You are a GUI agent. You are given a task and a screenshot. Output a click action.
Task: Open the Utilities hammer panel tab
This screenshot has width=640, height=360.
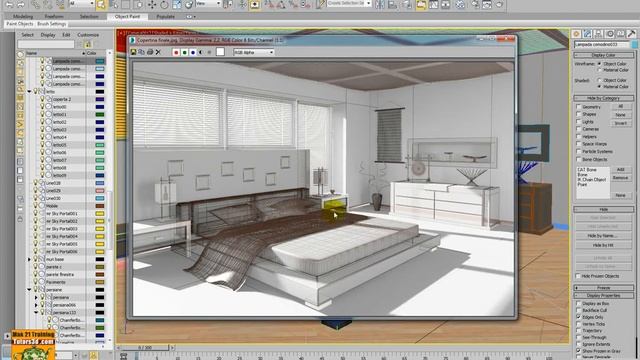(x=631, y=34)
